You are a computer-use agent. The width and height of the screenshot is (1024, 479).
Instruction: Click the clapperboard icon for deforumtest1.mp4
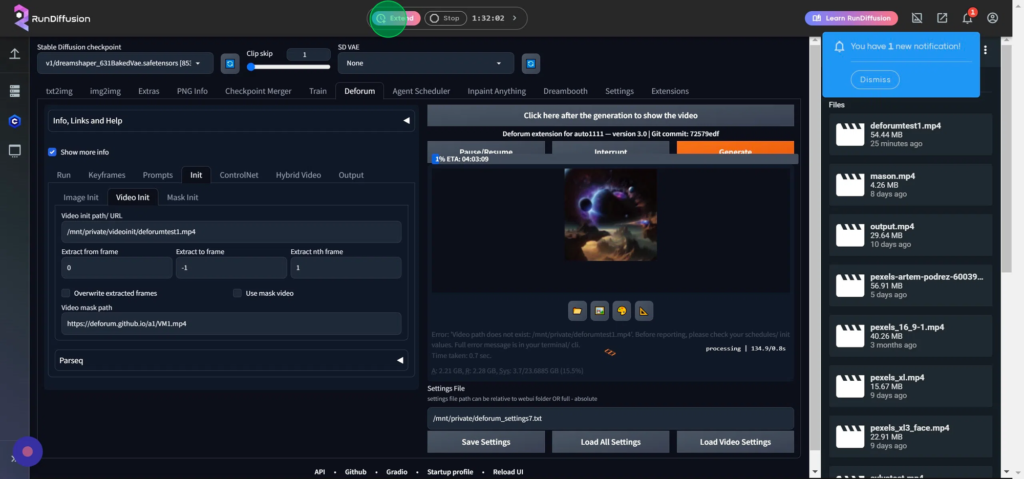click(850, 134)
